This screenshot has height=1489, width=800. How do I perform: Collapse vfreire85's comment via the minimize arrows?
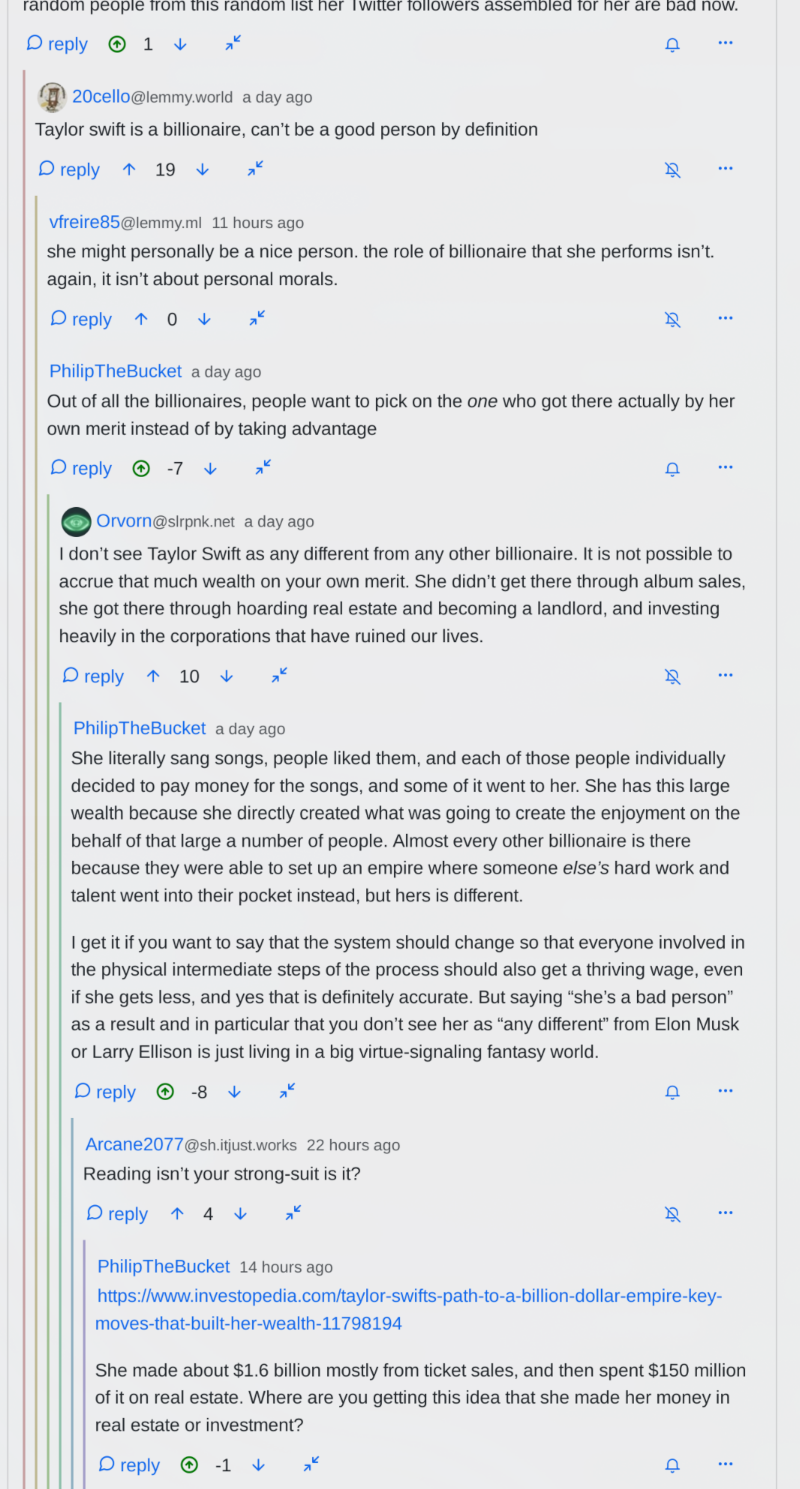(x=256, y=318)
